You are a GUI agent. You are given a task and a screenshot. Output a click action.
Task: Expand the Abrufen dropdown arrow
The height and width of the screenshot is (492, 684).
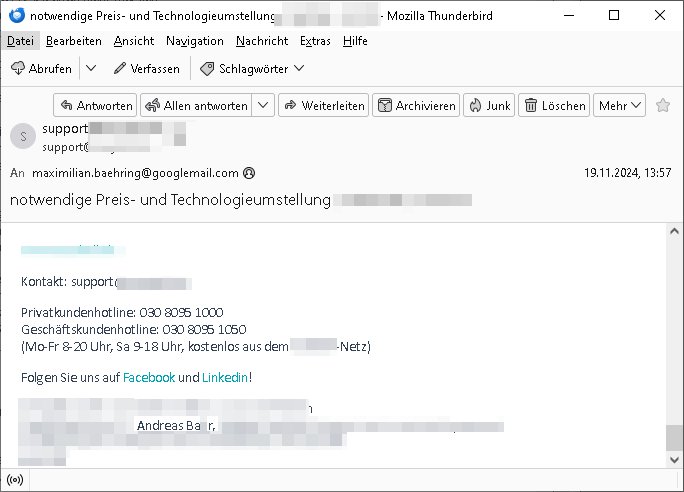[90, 68]
